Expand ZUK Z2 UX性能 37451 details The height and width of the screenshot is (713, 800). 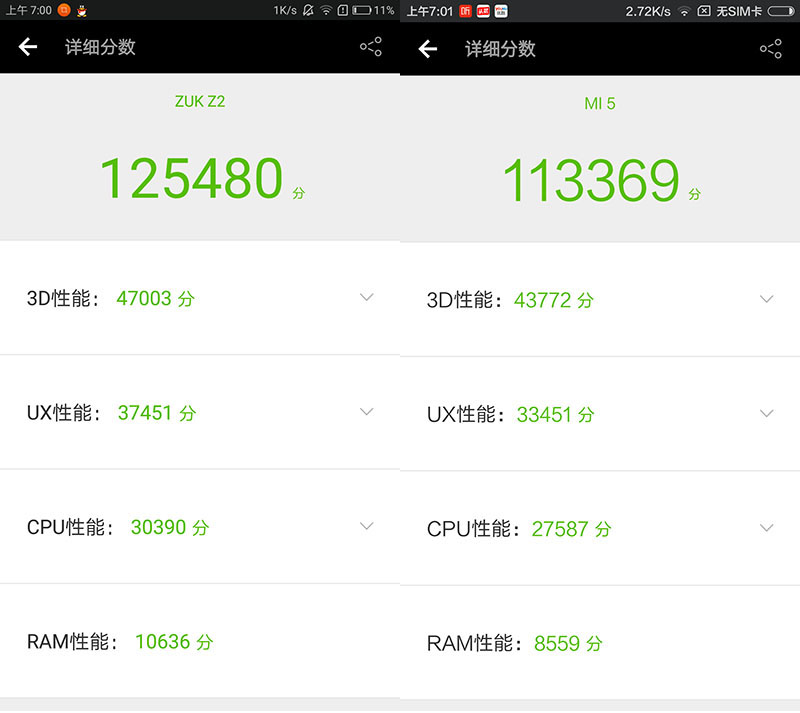coord(367,411)
